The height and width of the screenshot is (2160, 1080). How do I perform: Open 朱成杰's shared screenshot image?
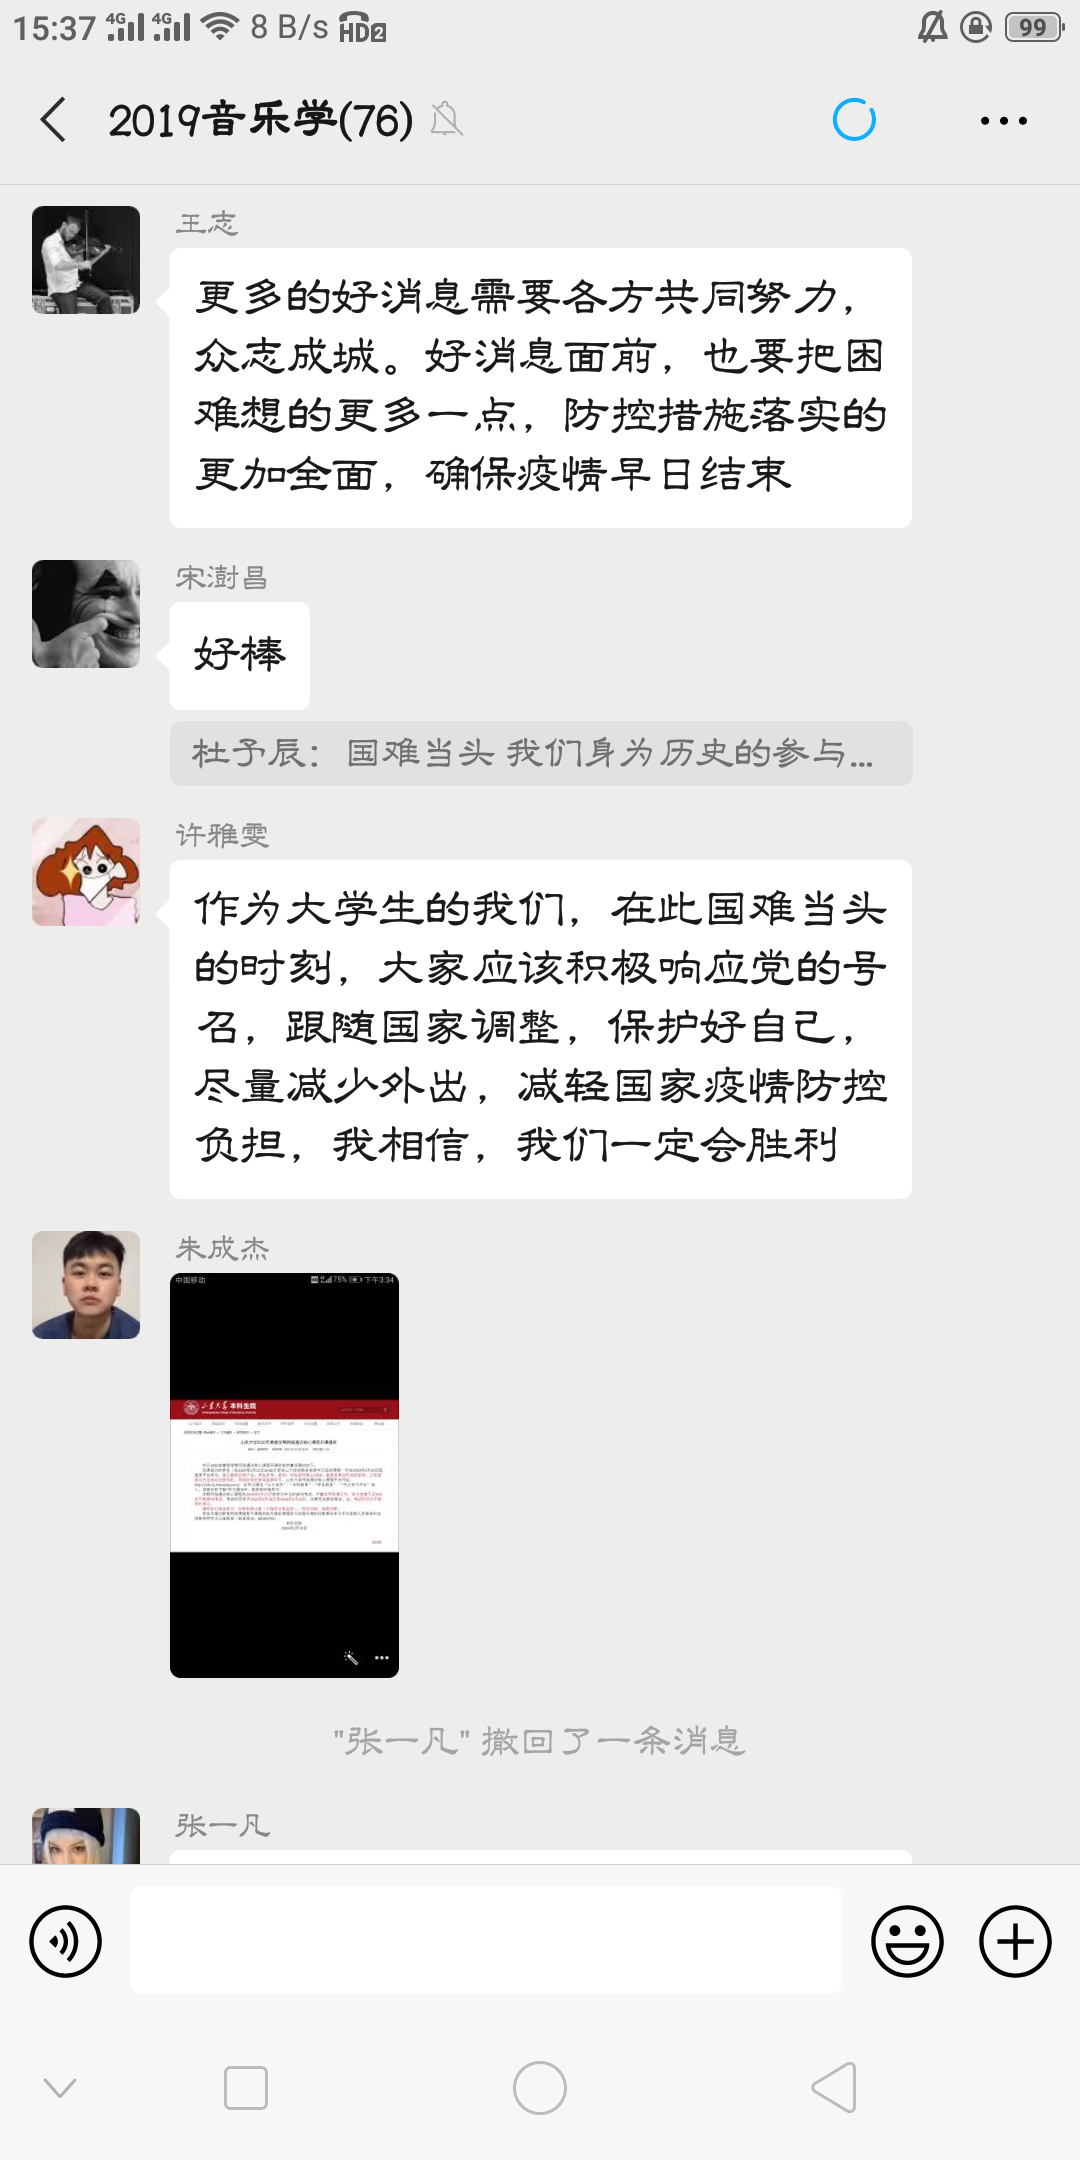click(x=284, y=1475)
